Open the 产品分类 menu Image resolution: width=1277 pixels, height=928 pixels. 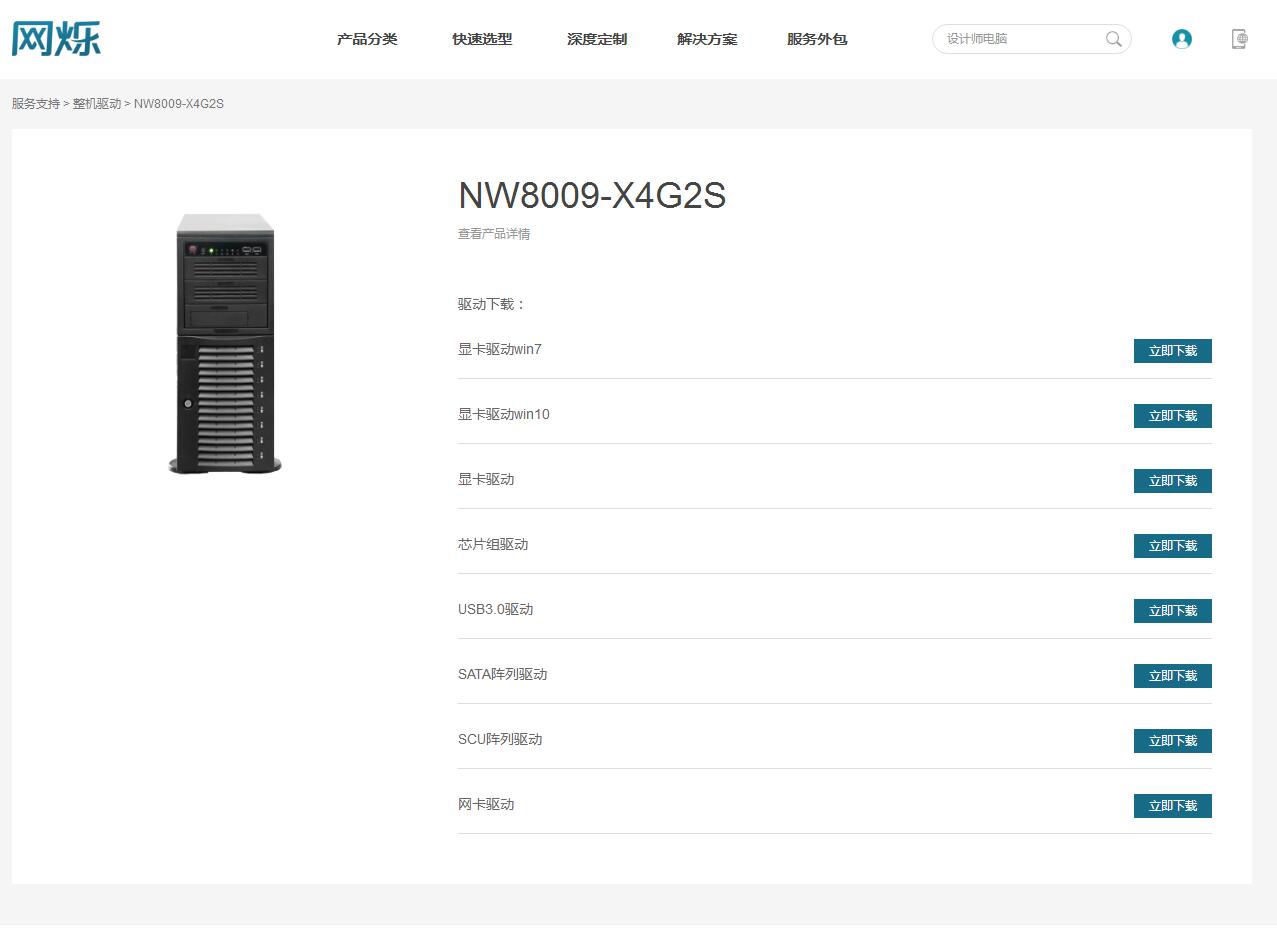point(367,39)
